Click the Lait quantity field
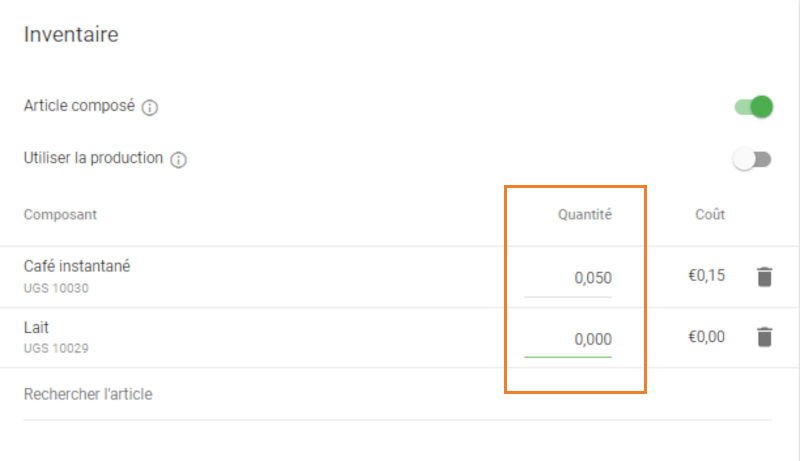 (568, 339)
